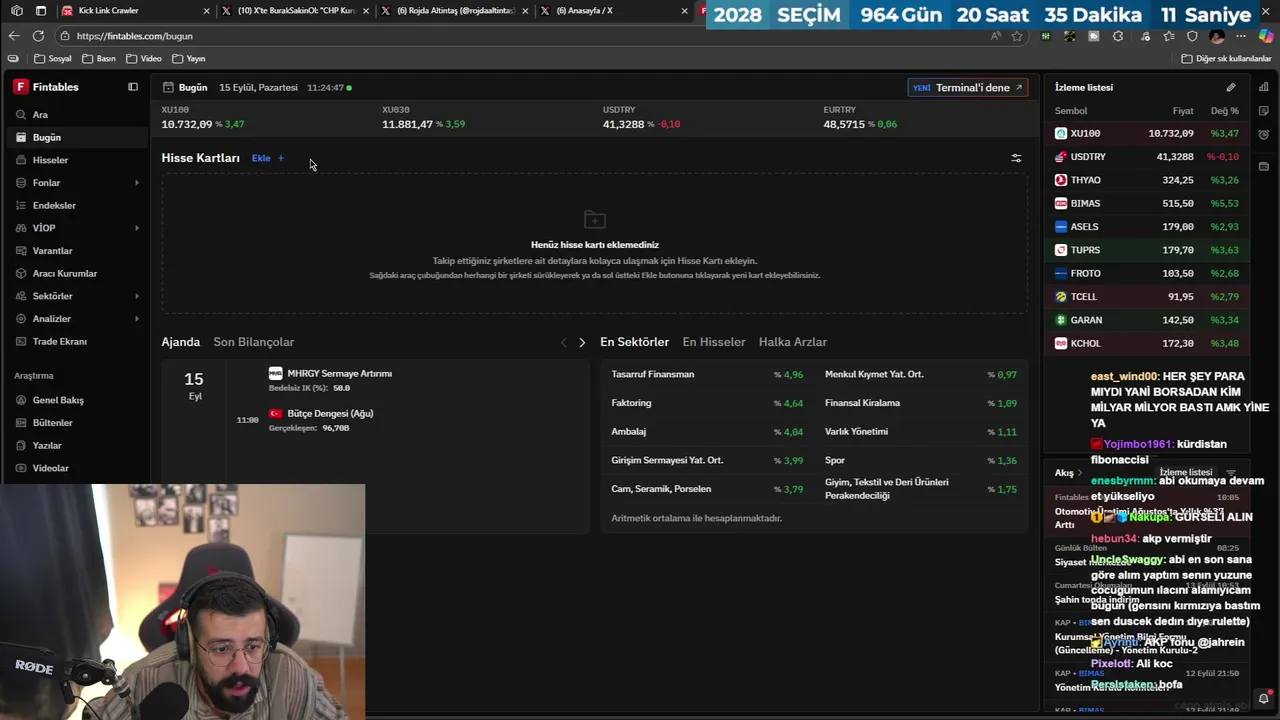This screenshot has width=1280, height=720.
Task: Switch to Kick Link Crawler browser tab
Action: tap(135, 10)
